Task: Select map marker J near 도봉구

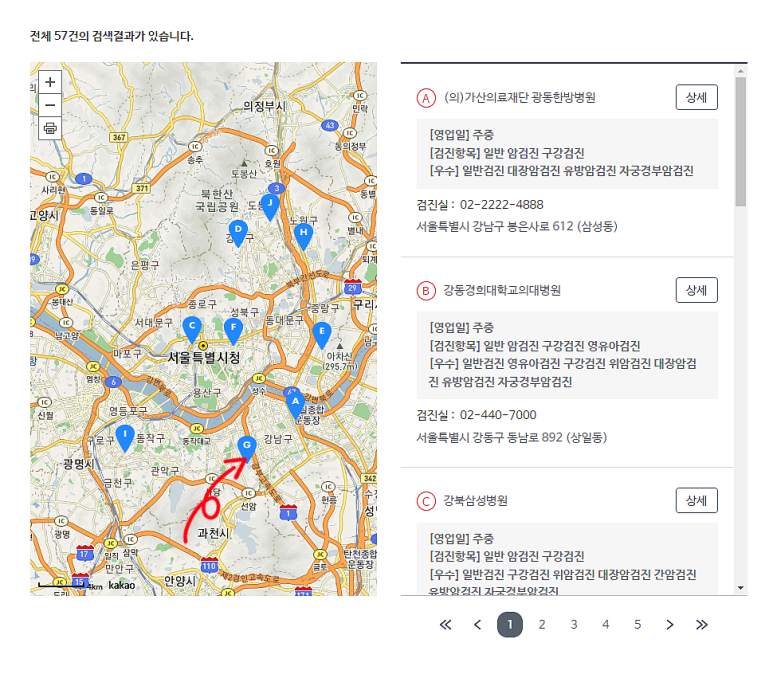Action: 270,207
